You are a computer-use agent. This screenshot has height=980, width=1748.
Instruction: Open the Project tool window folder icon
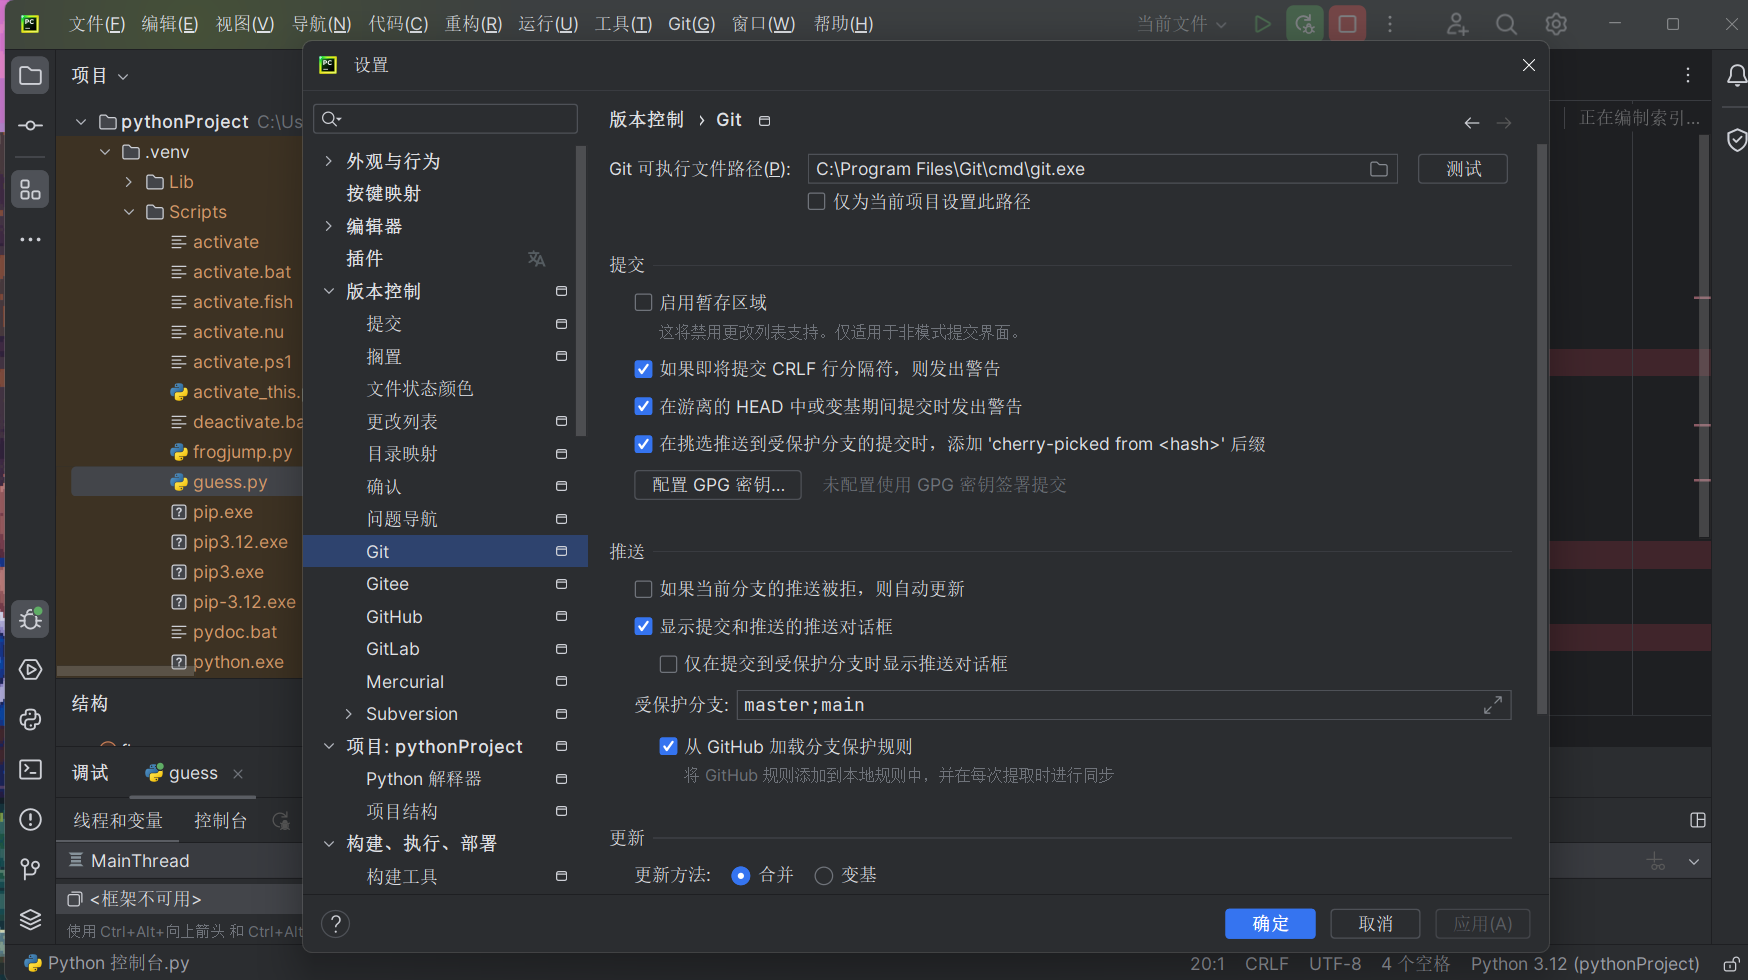click(31, 76)
